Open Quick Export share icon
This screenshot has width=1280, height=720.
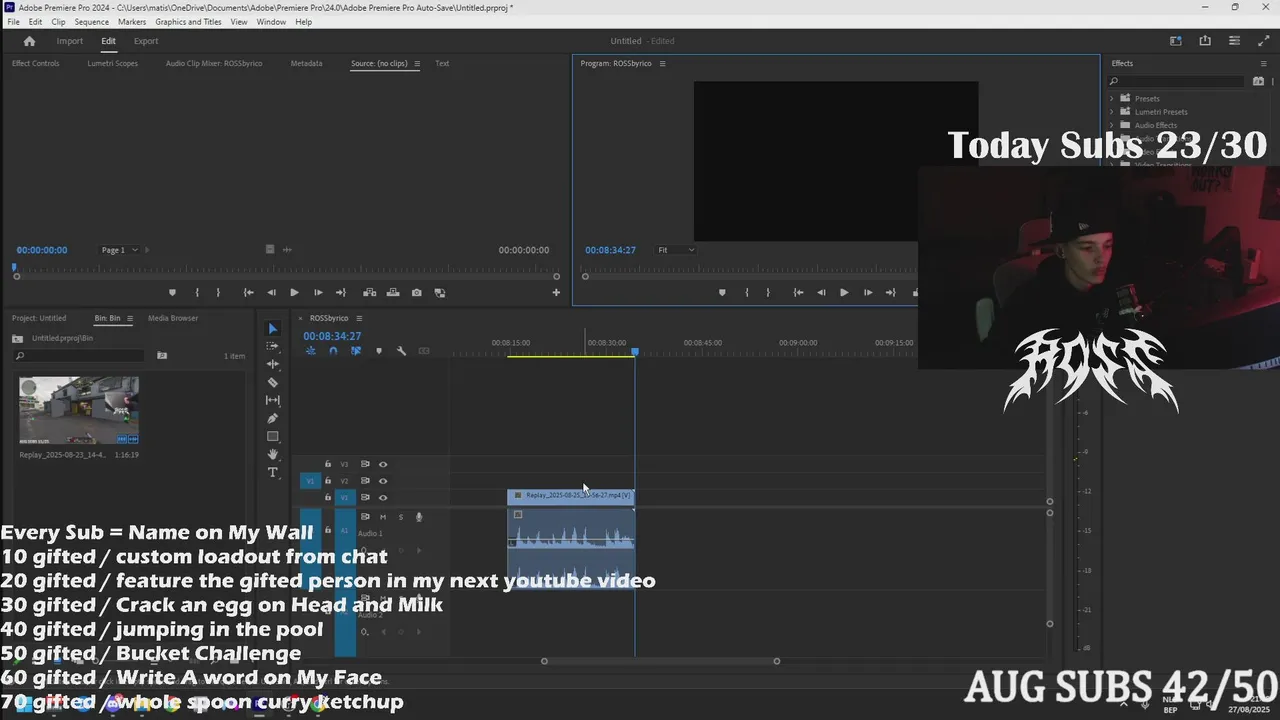[1205, 41]
